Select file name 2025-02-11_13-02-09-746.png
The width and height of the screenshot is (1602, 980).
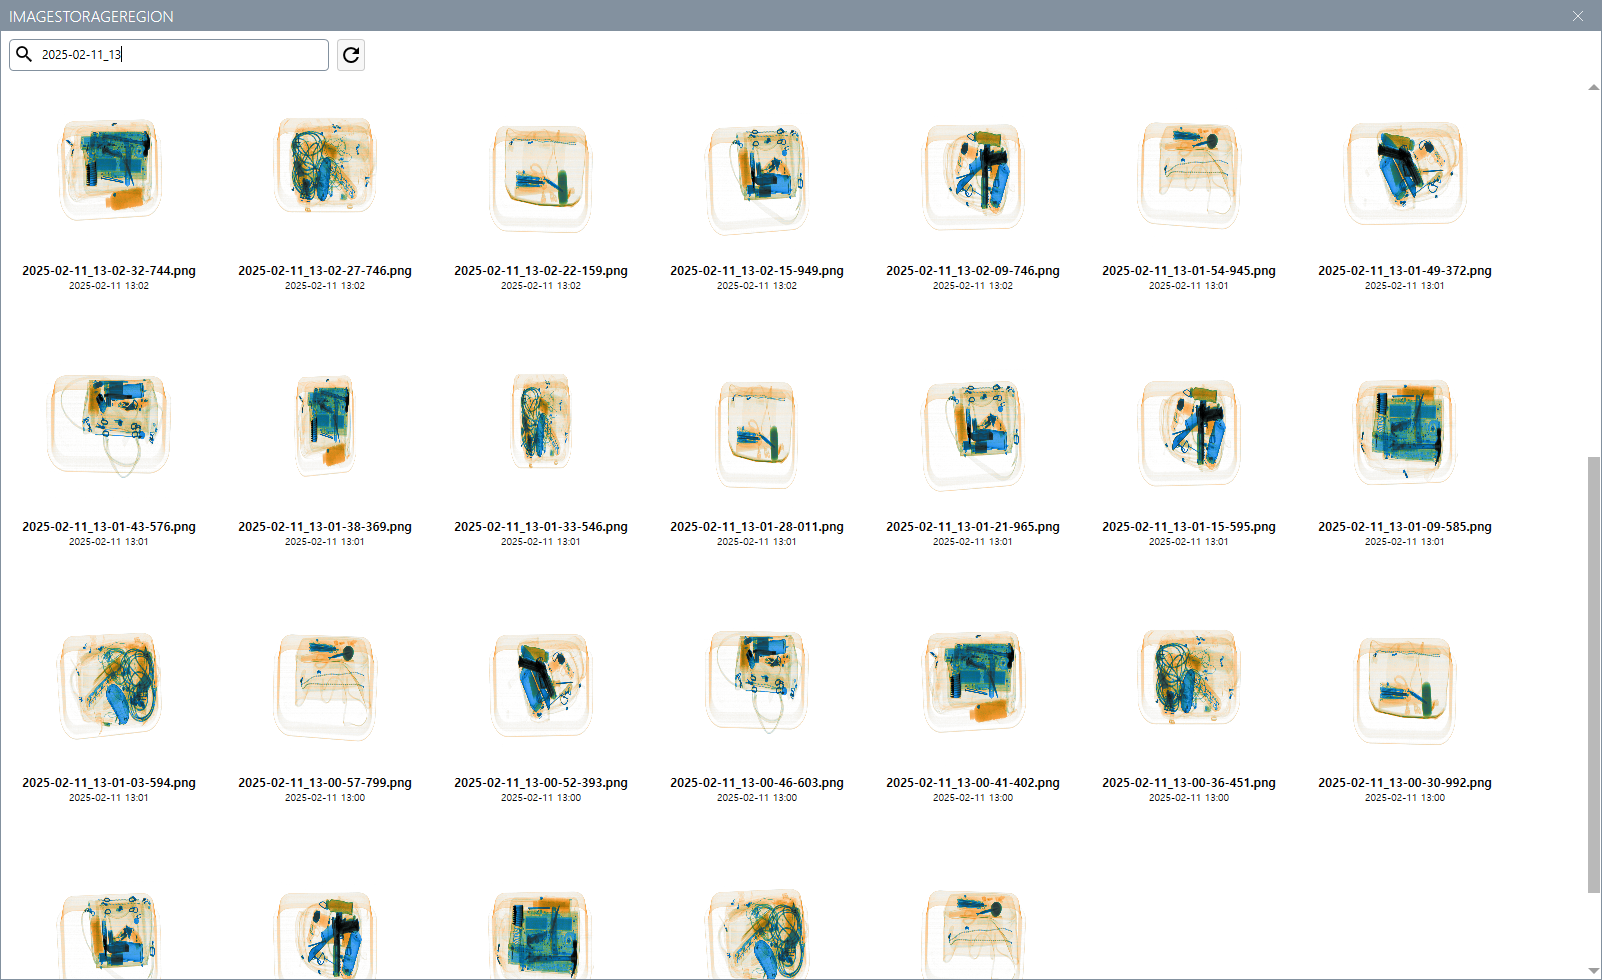tap(973, 271)
